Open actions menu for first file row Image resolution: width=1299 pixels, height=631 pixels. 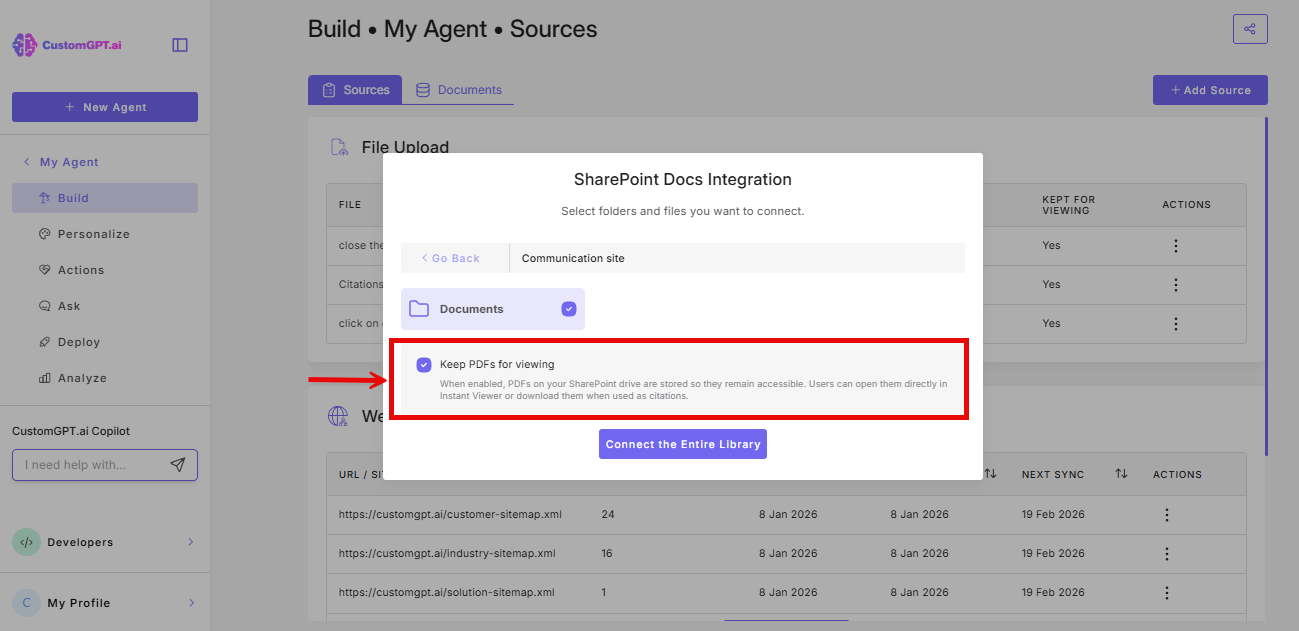tap(1176, 245)
